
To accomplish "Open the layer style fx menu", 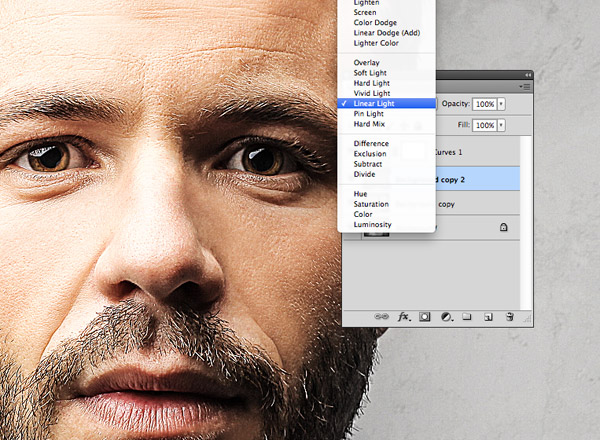I will 404,317.
